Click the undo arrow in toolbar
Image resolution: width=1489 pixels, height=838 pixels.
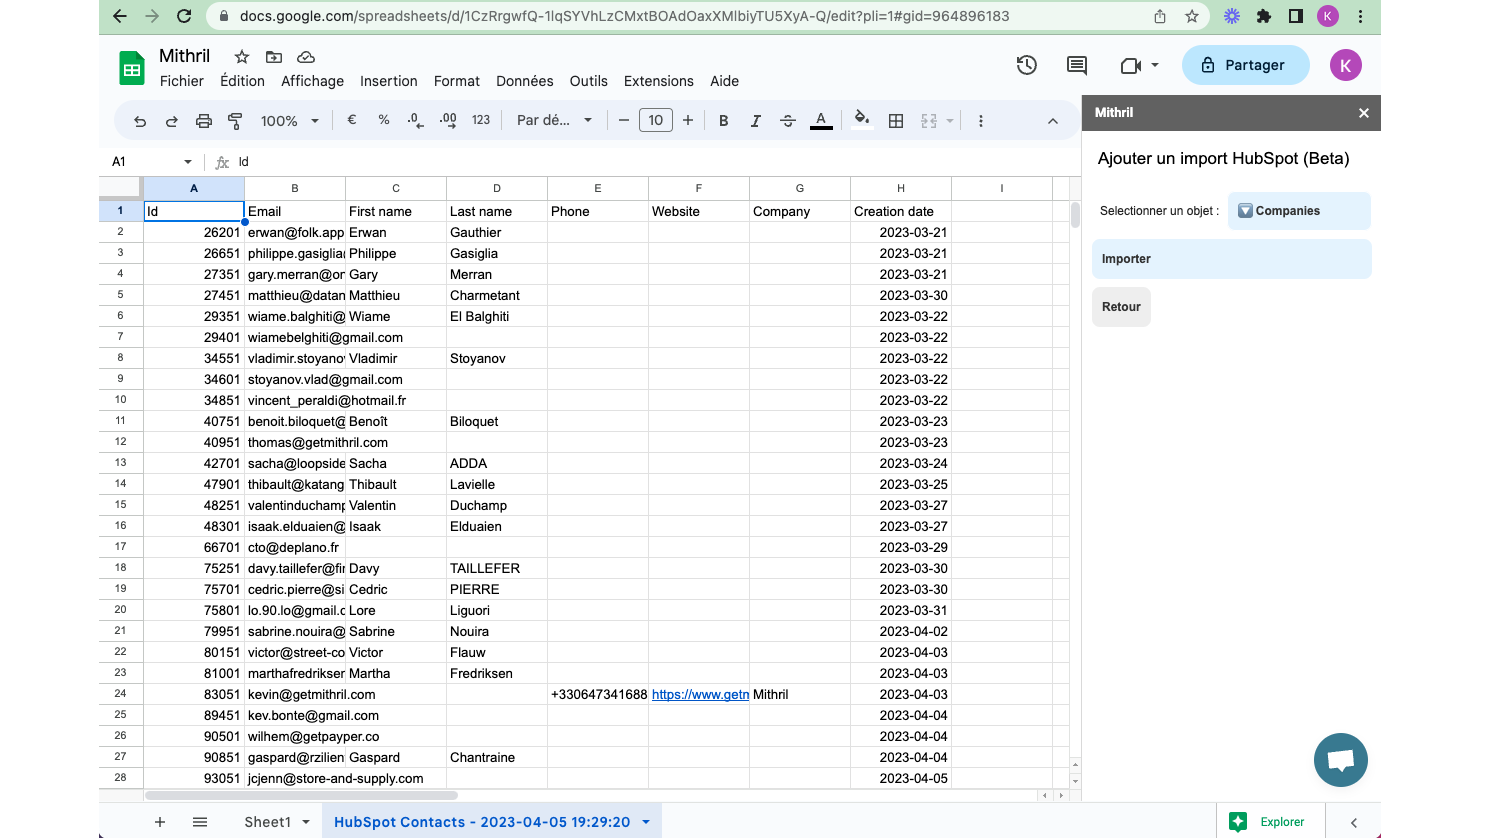click(140, 121)
